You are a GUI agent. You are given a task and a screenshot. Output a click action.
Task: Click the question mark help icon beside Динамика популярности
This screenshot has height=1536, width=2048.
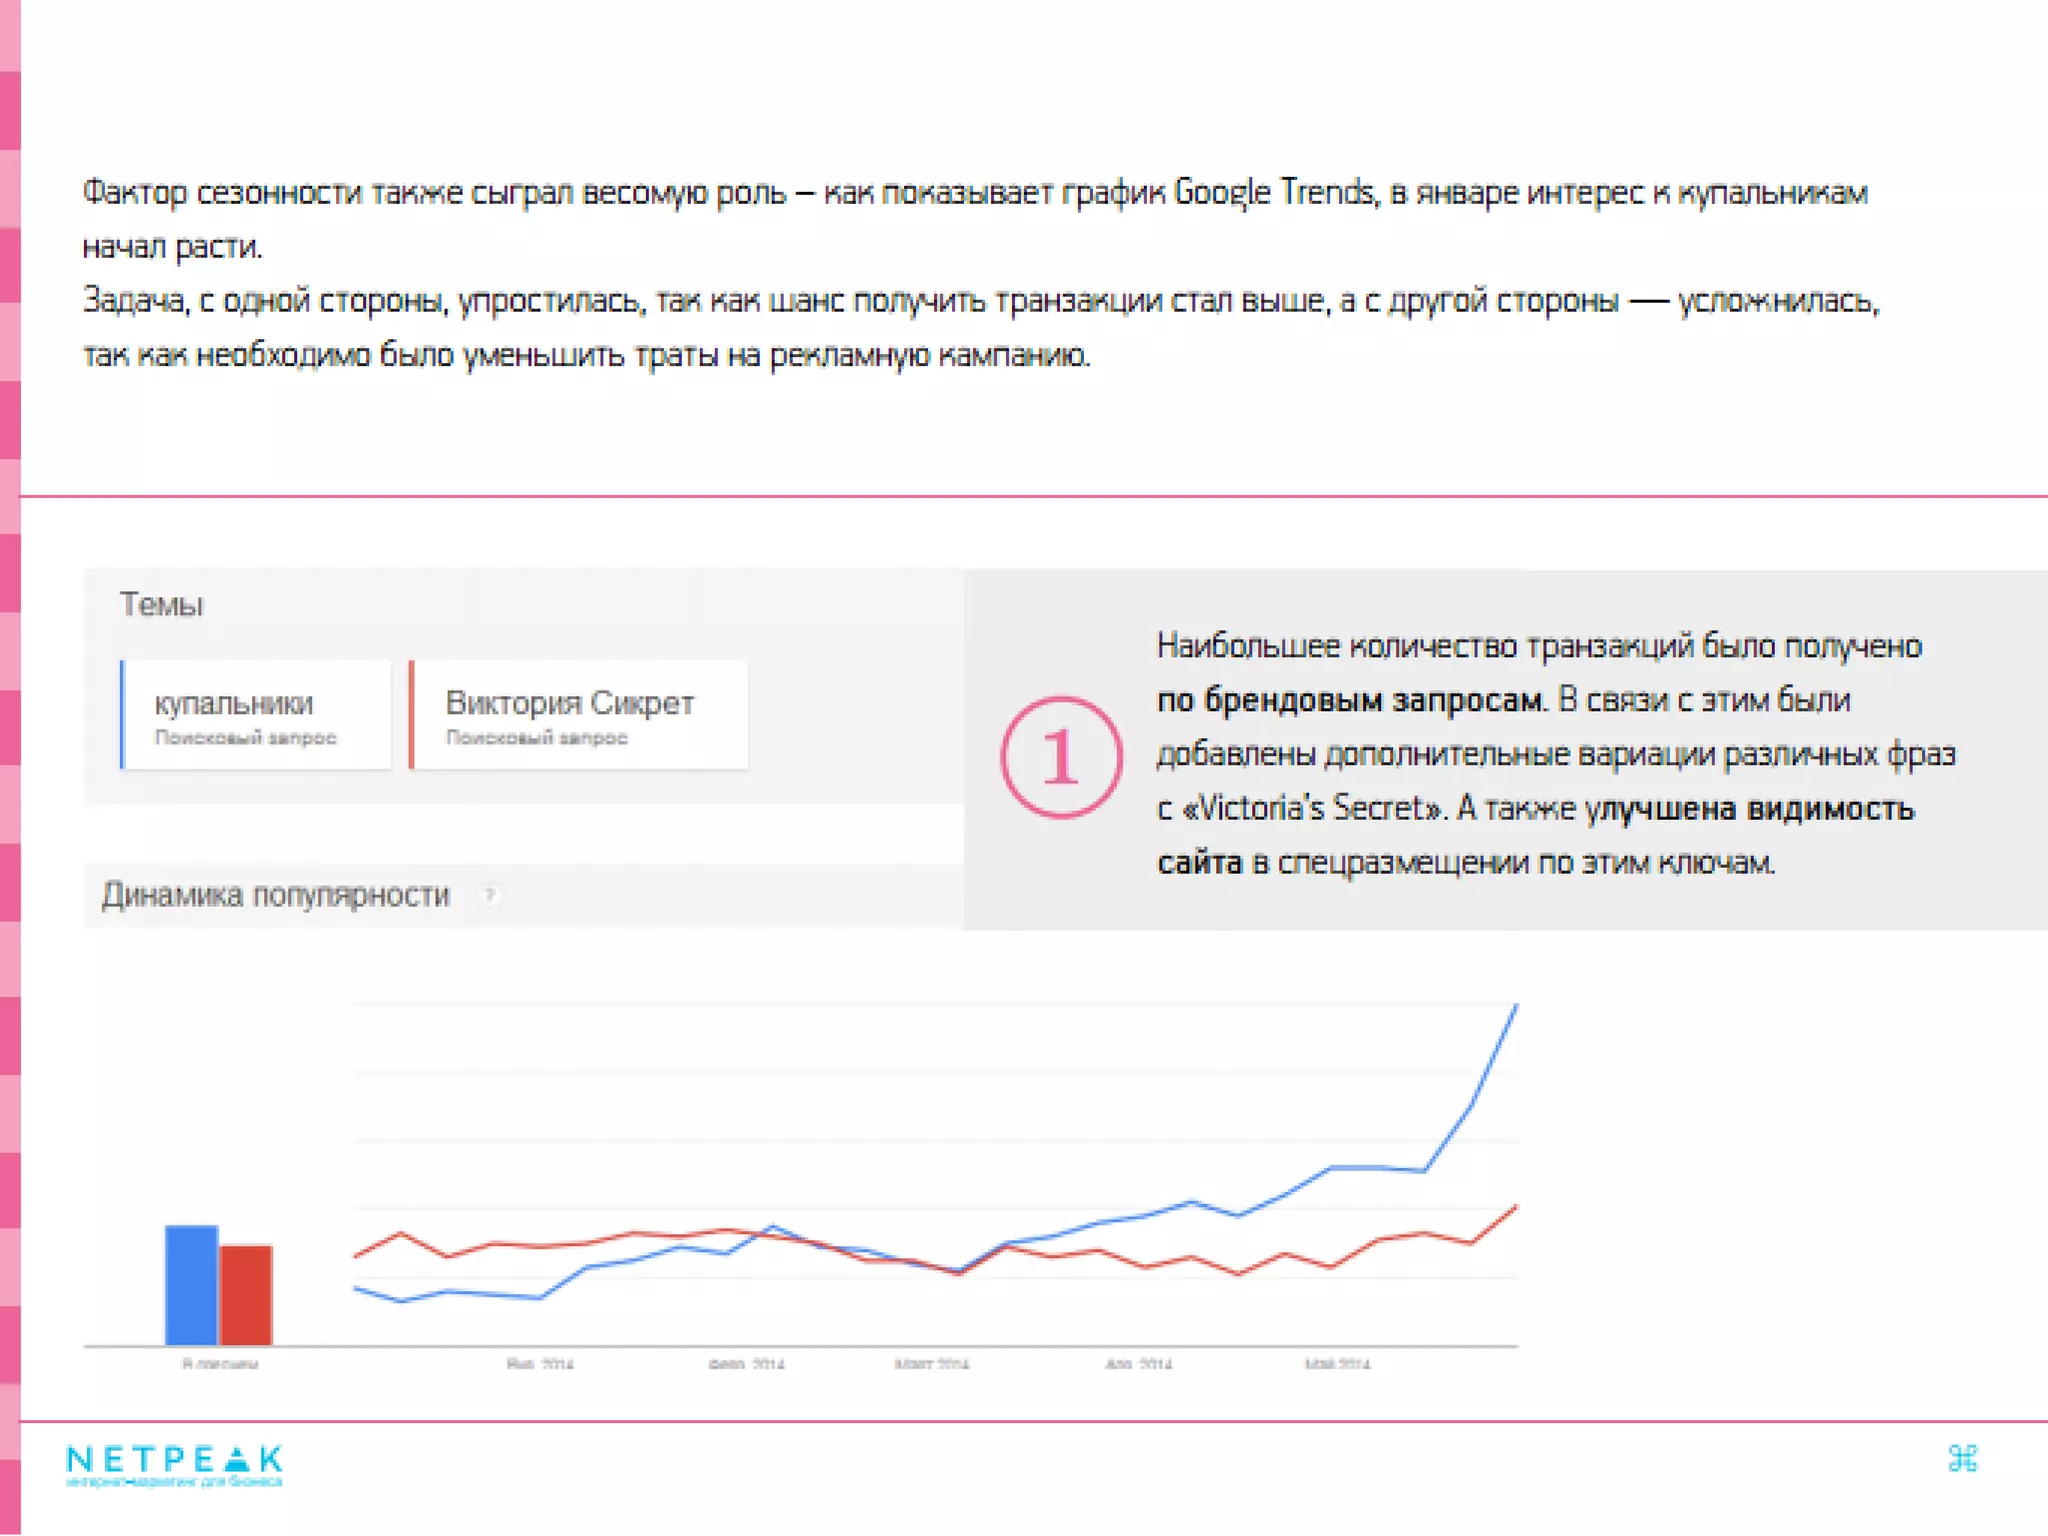click(490, 895)
